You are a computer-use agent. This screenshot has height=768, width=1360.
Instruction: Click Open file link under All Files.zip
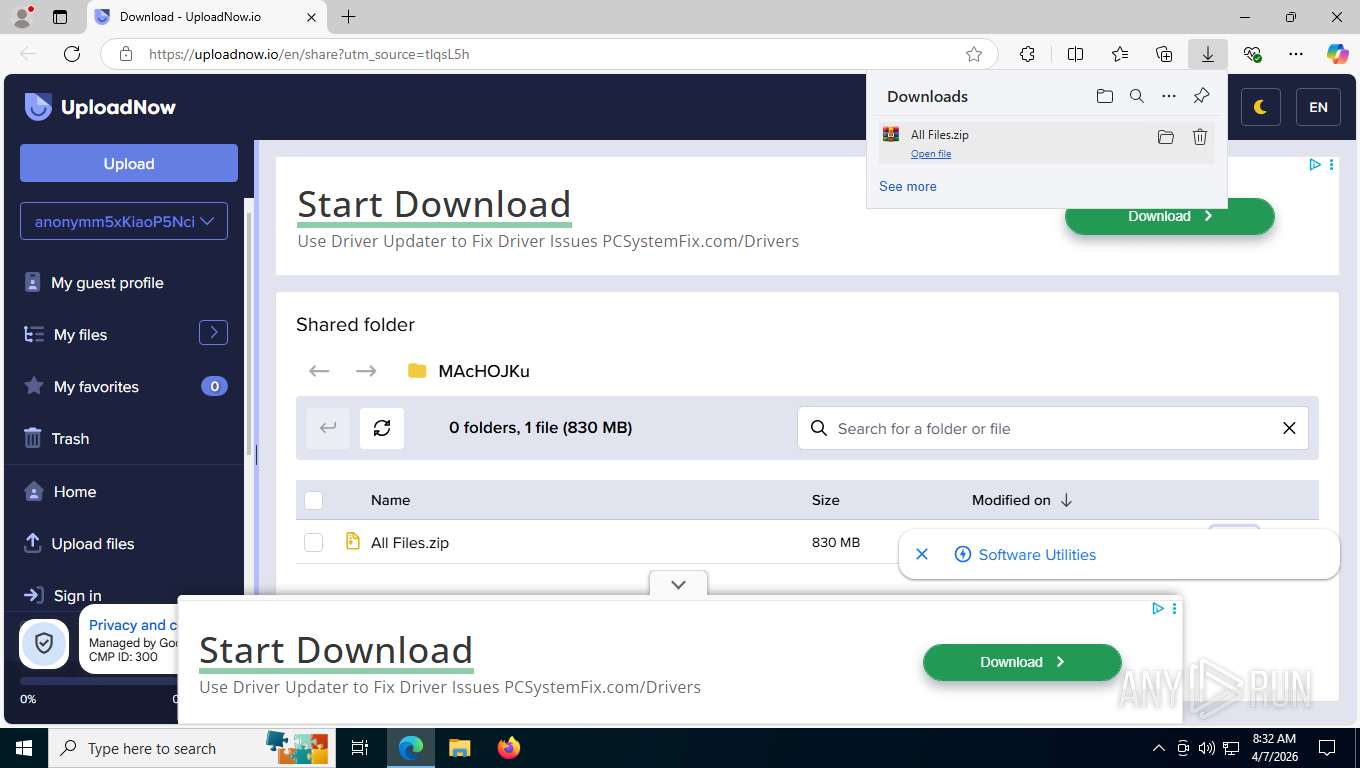point(931,153)
